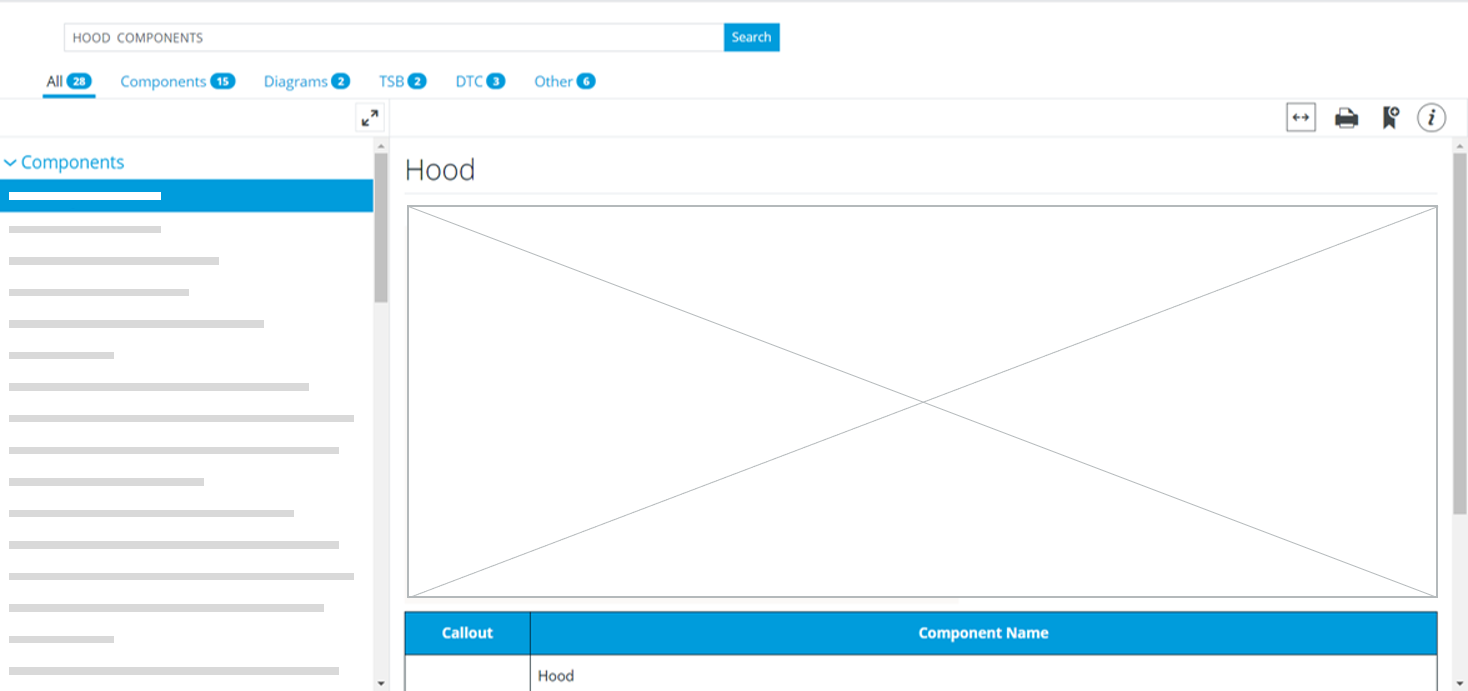Open the information icon
Image resolution: width=1468 pixels, height=691 pixels.
point(1431,118)
